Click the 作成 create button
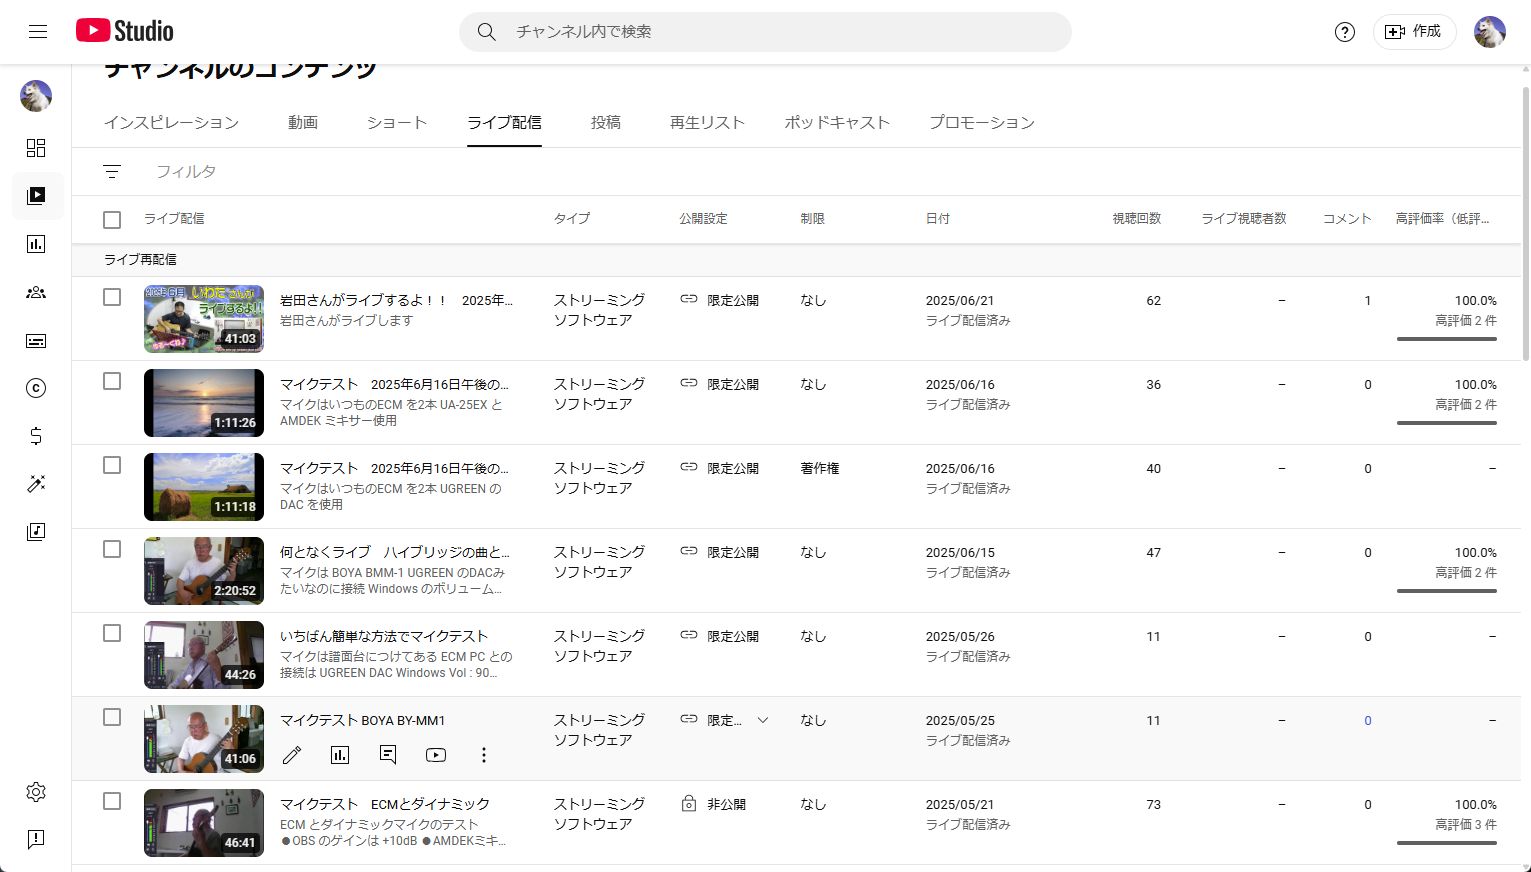 coord(1413,32)
